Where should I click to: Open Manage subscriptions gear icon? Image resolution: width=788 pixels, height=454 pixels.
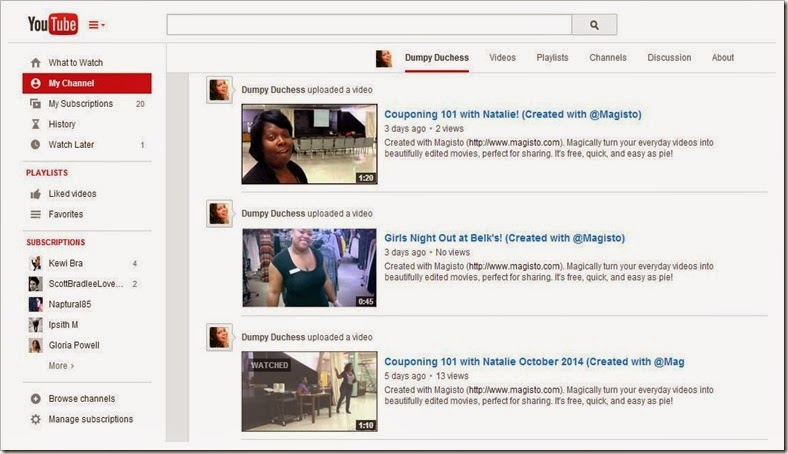(36, 420)
